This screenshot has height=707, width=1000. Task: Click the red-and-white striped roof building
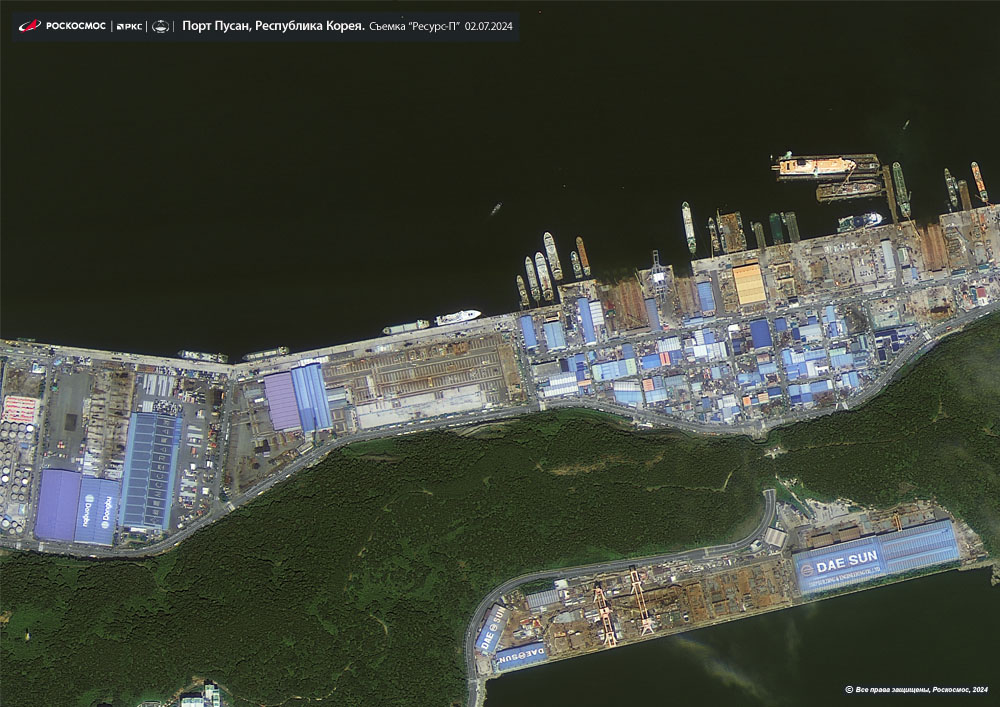(20, 408)
